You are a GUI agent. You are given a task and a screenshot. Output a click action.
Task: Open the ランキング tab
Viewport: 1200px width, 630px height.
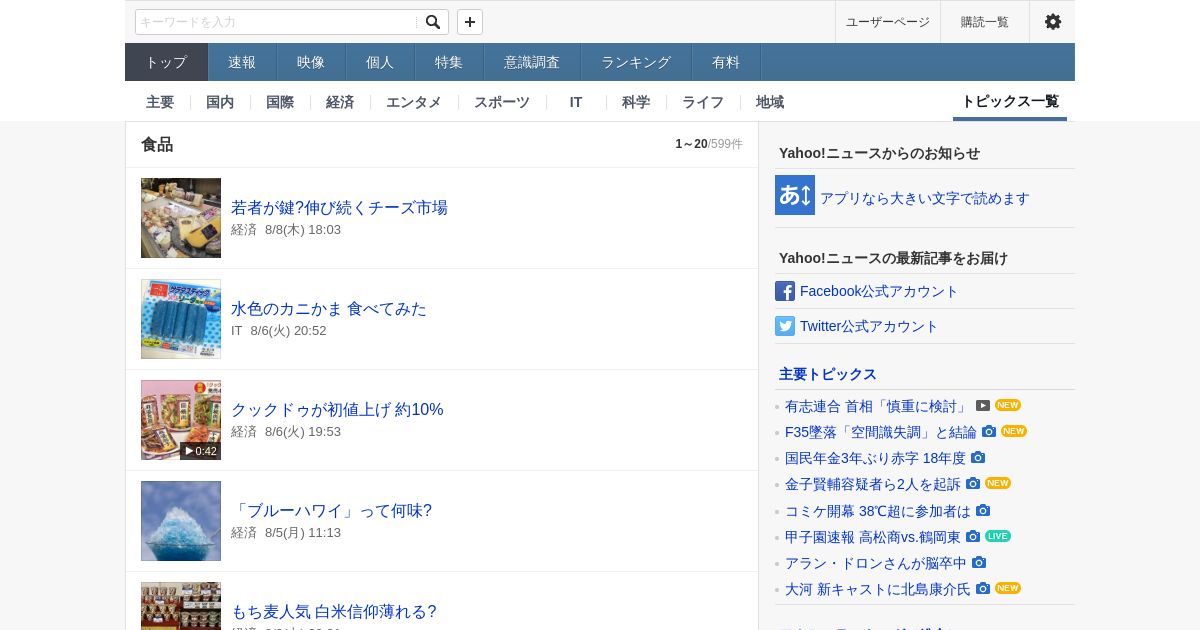tap(636, 62)
